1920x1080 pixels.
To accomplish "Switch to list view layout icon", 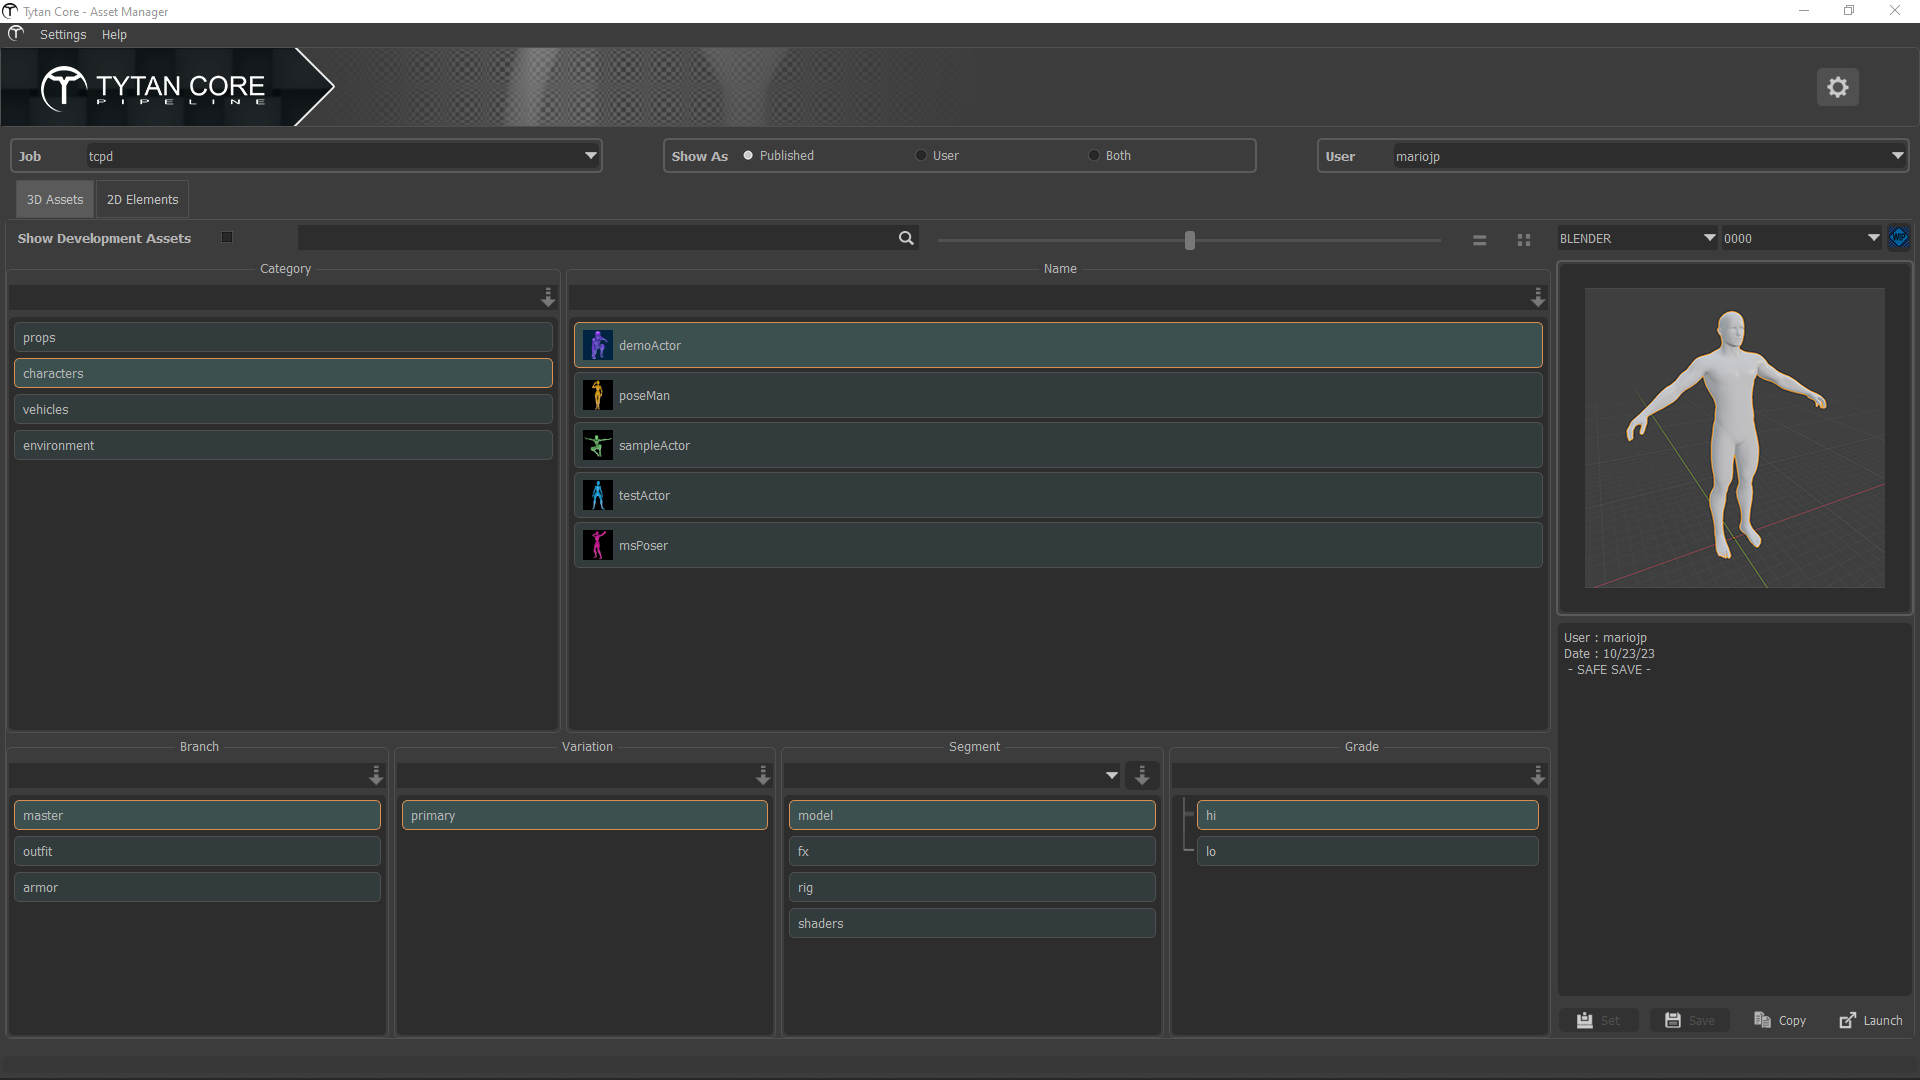I will pos(1479,240).
